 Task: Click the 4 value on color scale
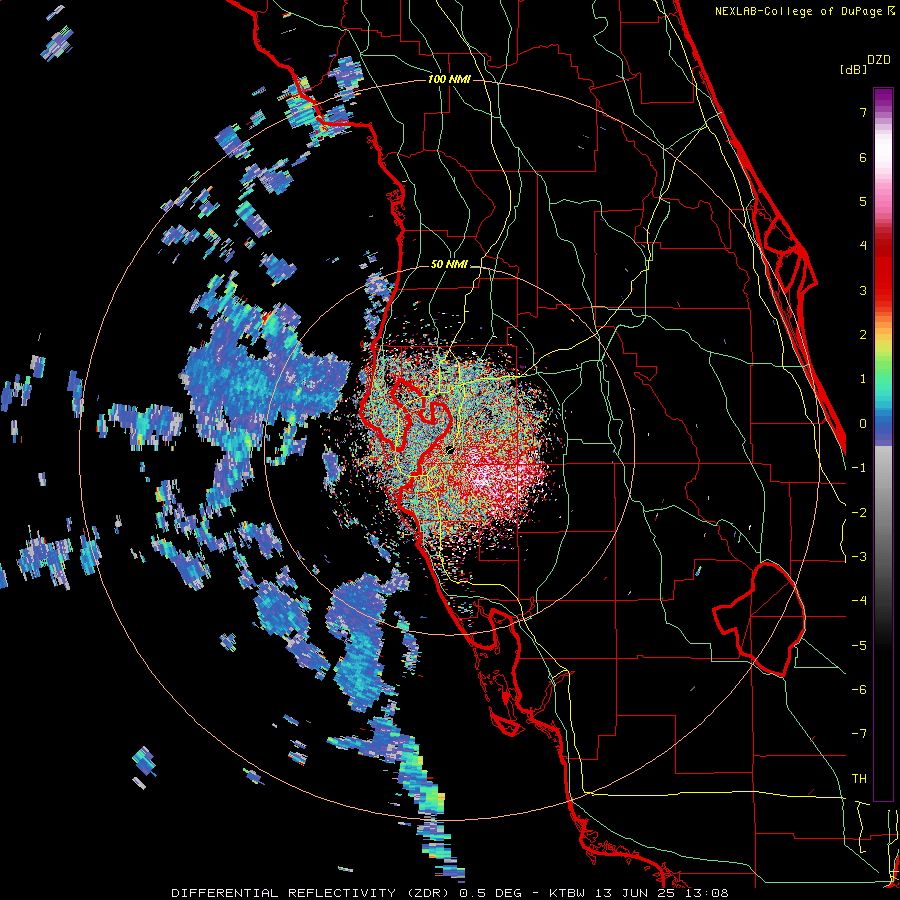[x=863, y=246]
